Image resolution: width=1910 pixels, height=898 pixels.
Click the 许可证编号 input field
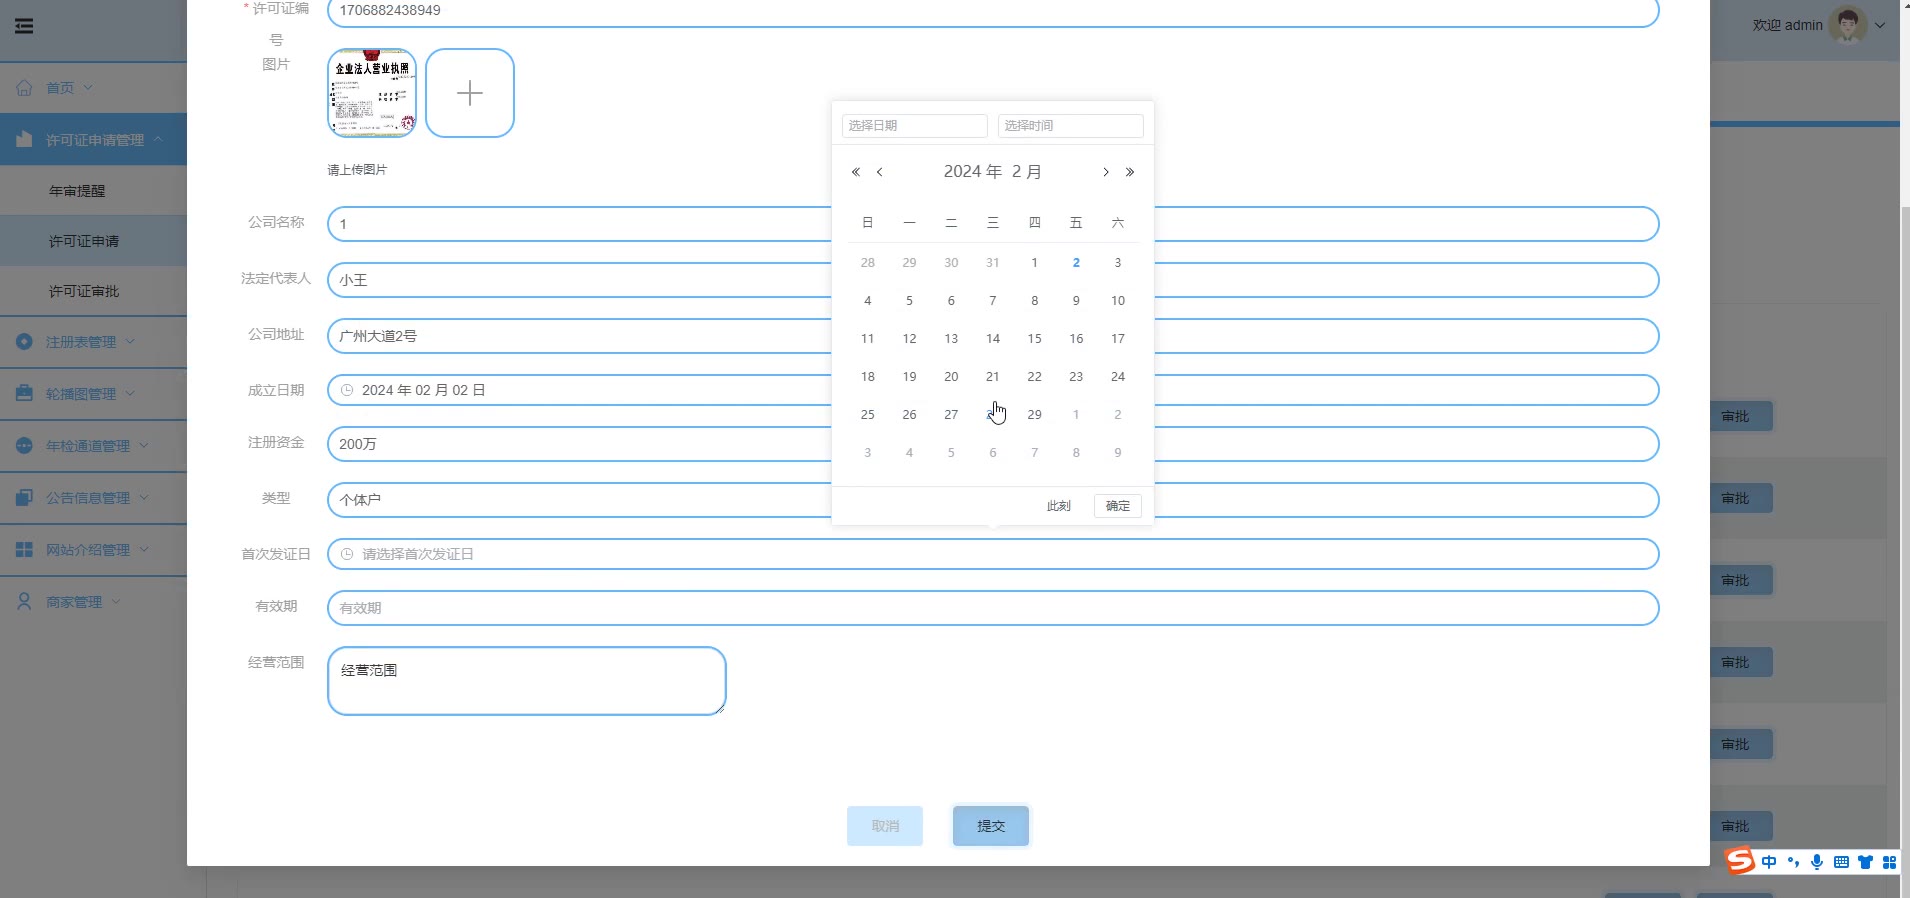[993, 11]
